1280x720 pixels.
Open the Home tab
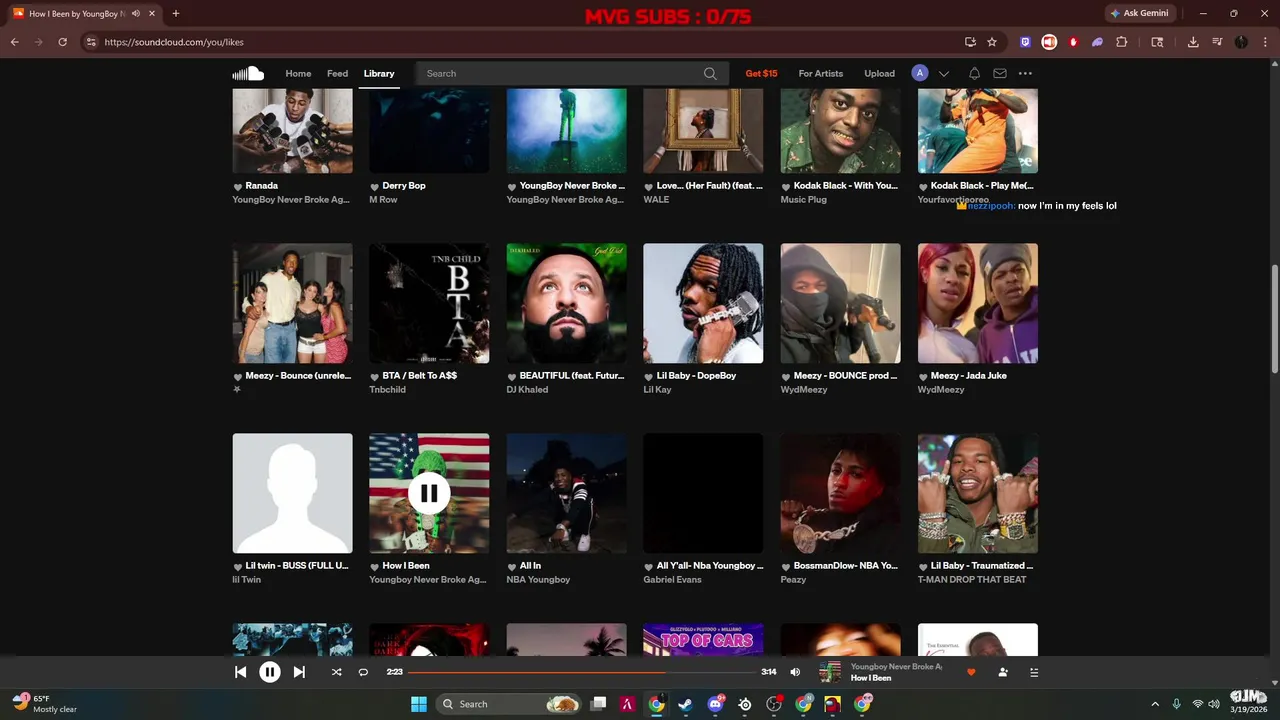298,73
